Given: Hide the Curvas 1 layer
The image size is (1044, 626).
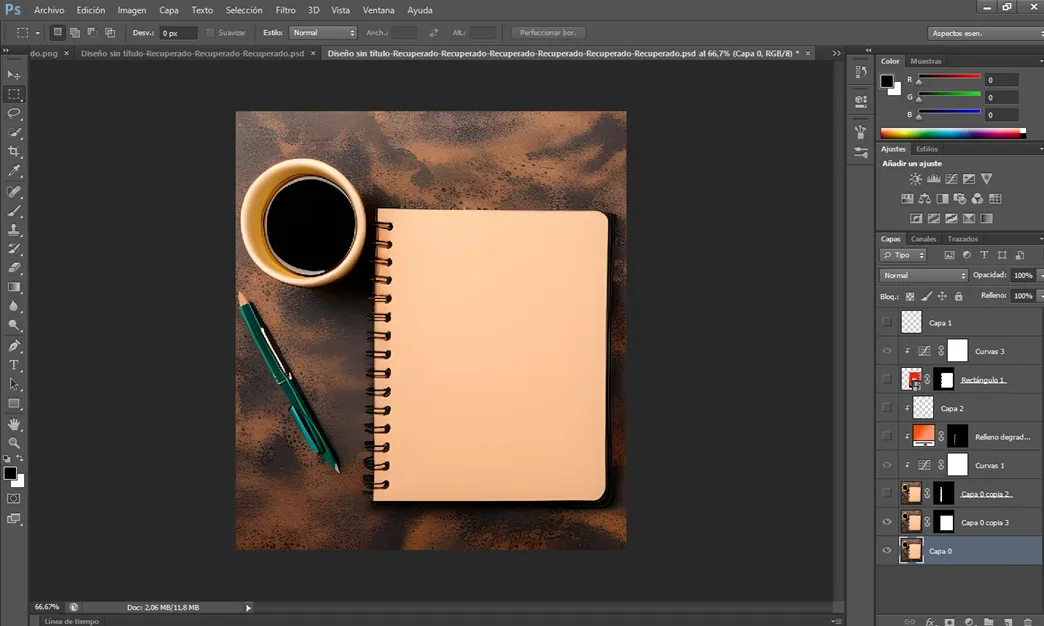Looking at the screenshot, I should (x=887, y=465).
